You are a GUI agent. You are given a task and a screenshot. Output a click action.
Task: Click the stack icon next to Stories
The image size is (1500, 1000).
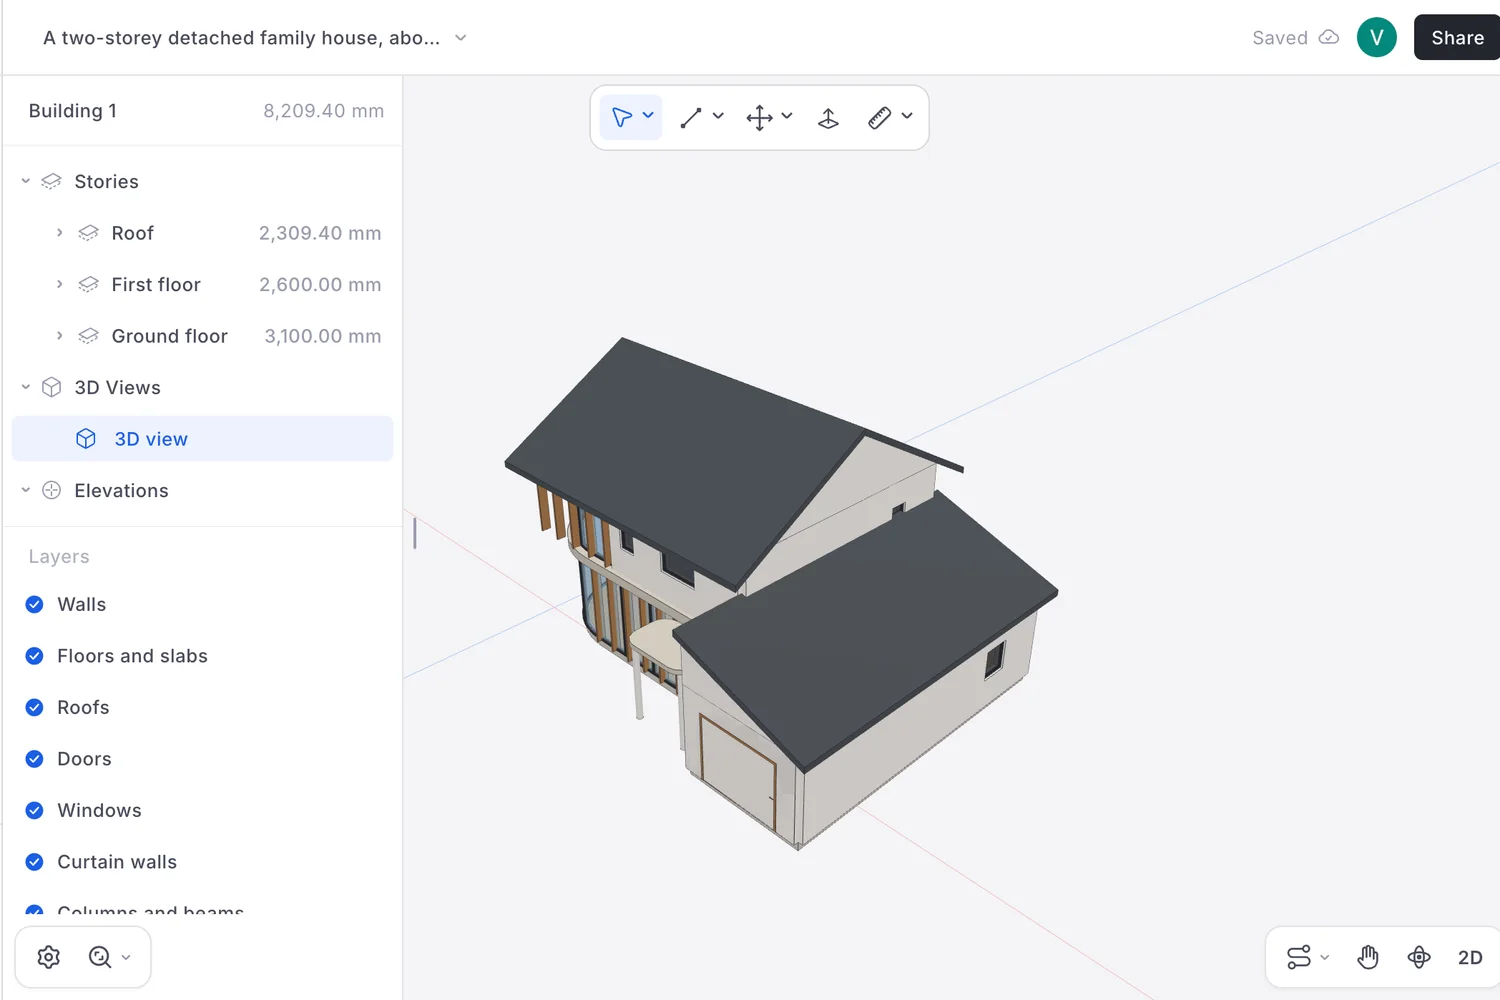coord(51,181)
